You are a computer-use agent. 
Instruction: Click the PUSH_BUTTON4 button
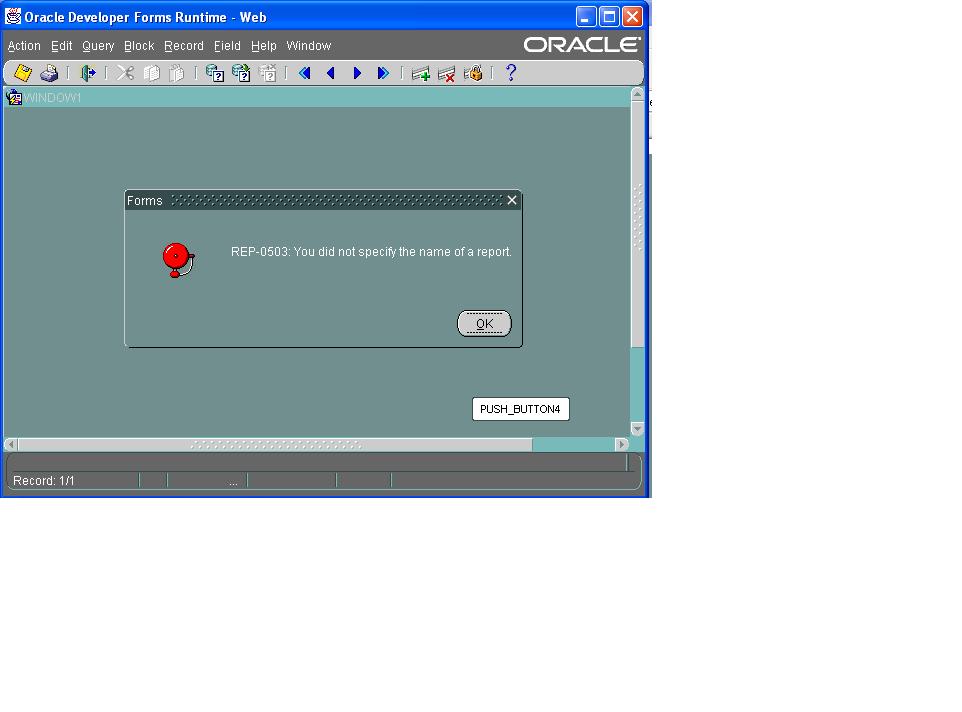(x=520, y=409)
